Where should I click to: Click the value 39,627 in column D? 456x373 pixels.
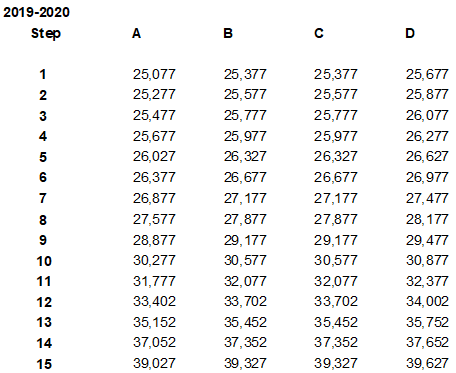tap(427, 363)
